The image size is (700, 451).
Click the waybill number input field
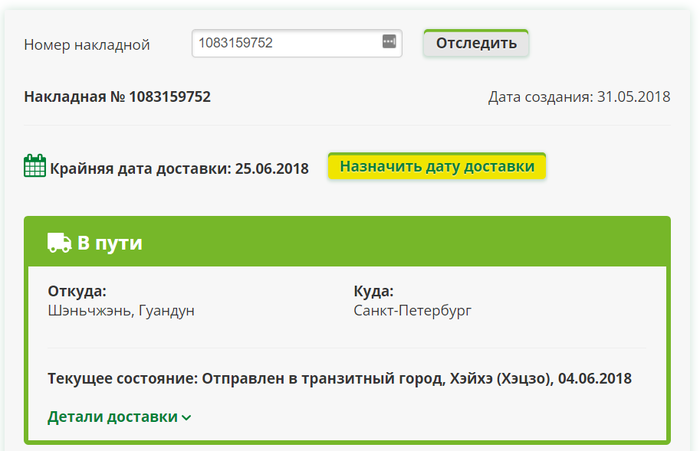[285, 43]
